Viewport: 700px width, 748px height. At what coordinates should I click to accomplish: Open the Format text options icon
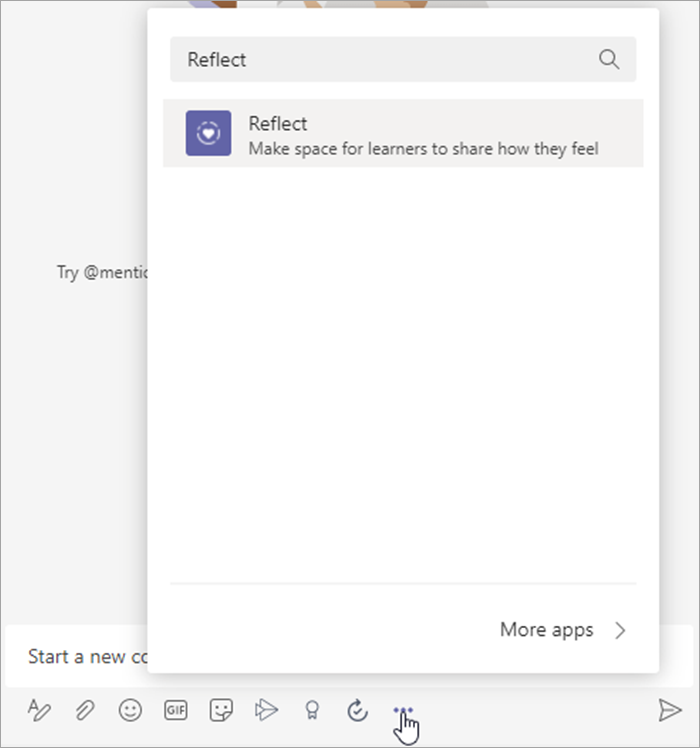point(39,710)
